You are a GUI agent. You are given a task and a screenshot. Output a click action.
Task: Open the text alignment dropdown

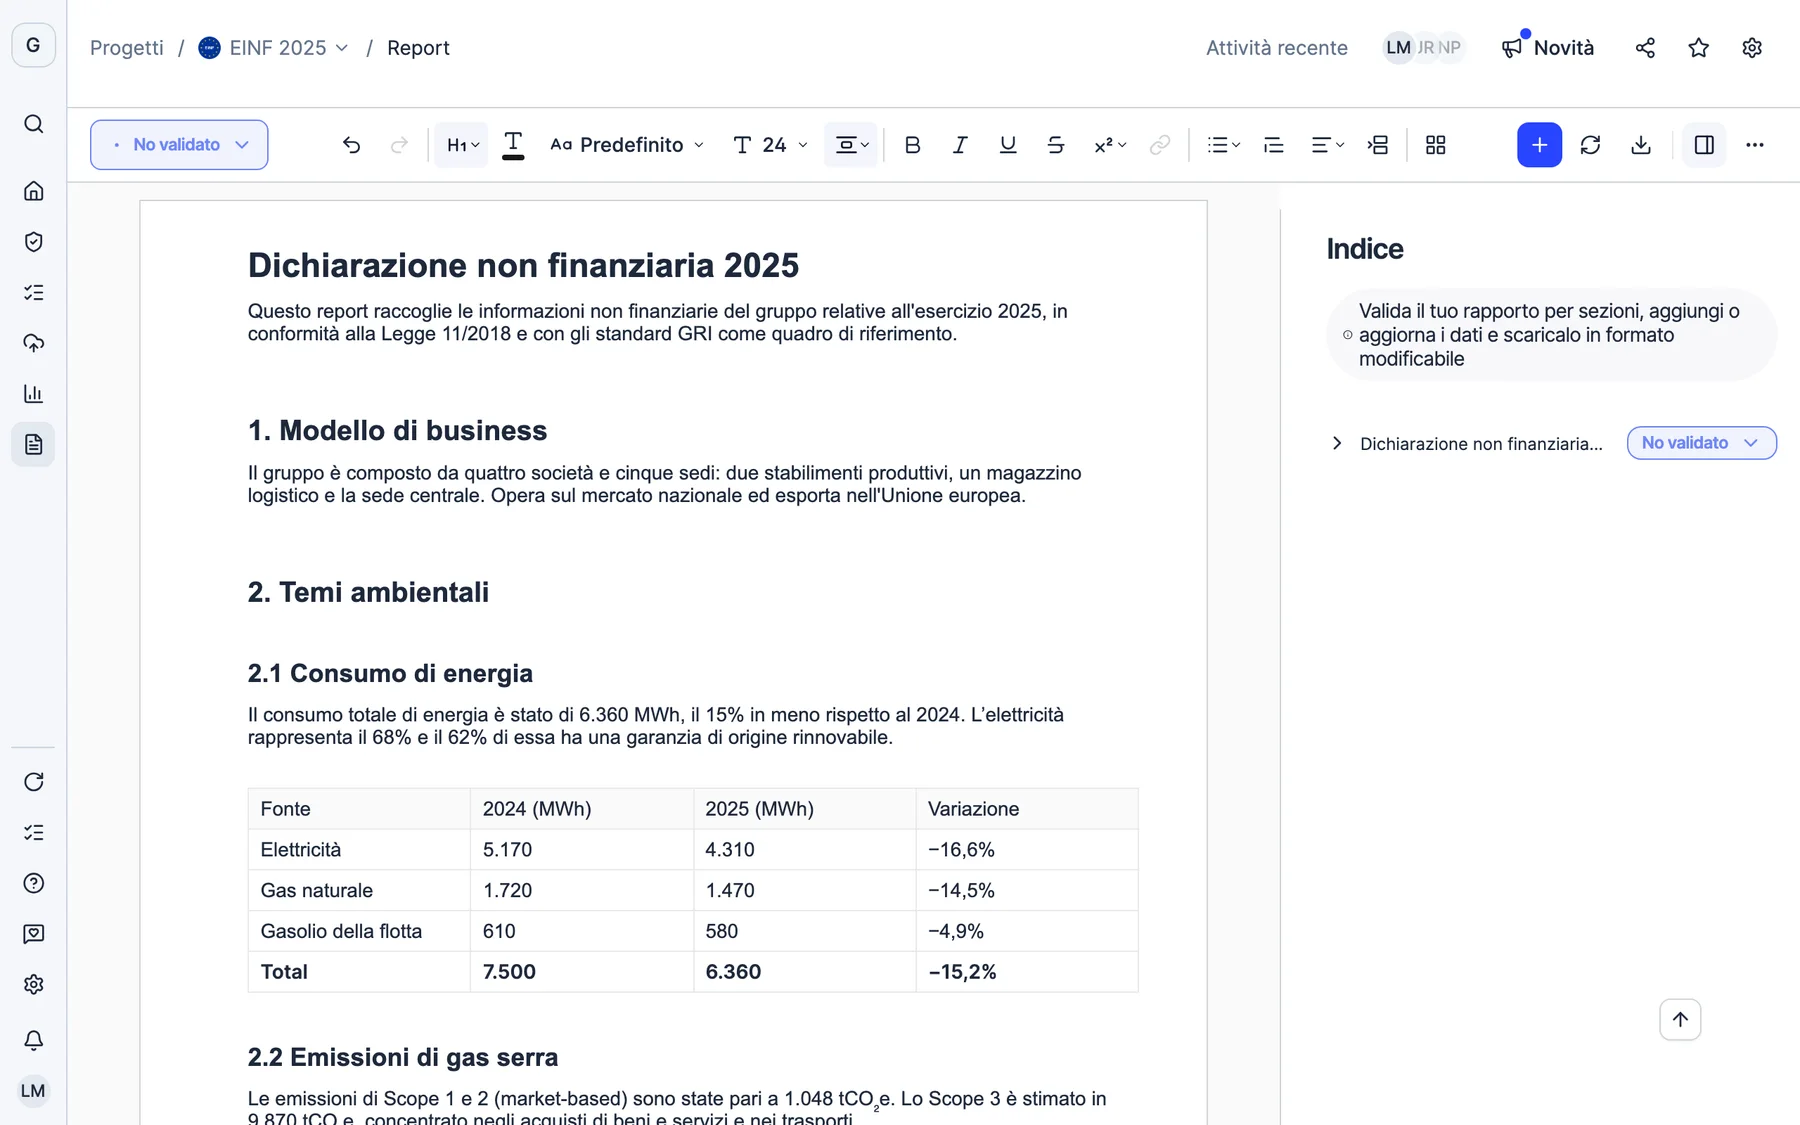point(1327,145)
